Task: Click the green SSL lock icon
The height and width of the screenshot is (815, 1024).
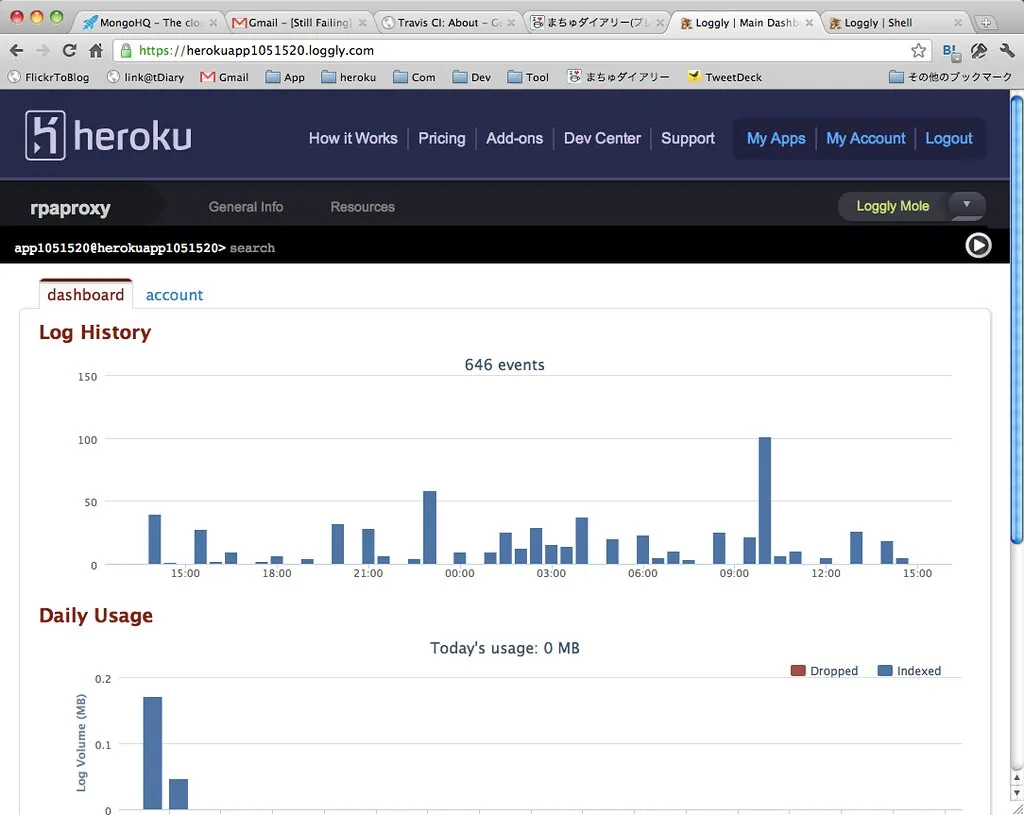Action: coord(126,50)
